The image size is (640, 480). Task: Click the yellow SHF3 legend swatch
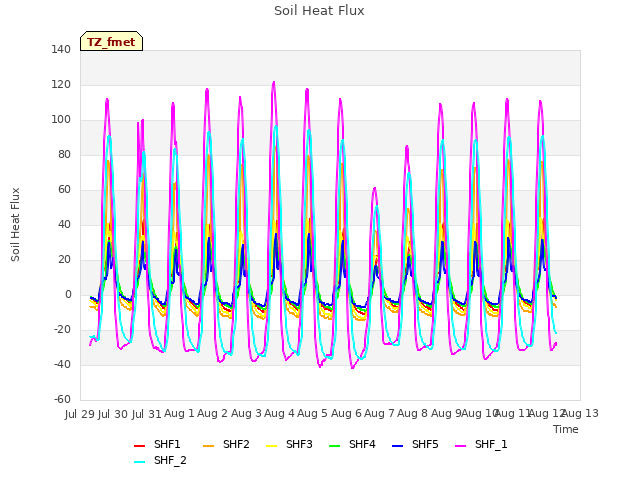[271, 446]
